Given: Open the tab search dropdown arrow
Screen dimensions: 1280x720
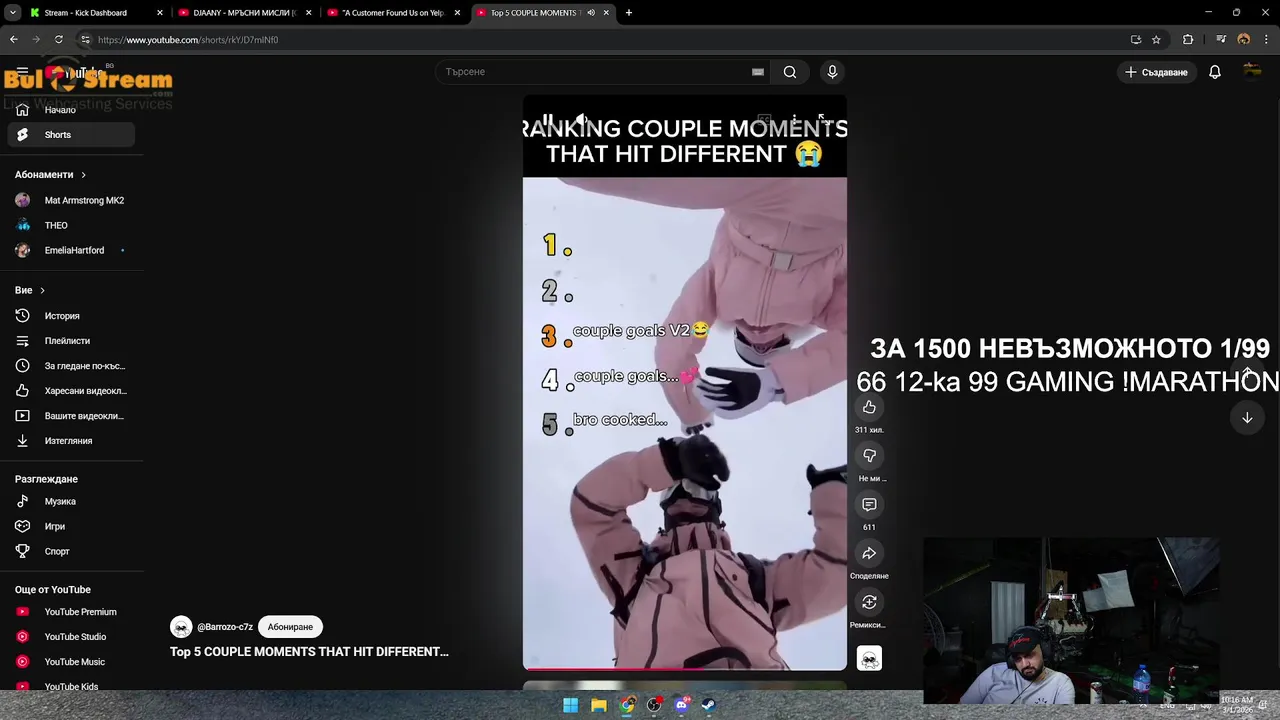Looking at the screenshot, I should [12, 13].
